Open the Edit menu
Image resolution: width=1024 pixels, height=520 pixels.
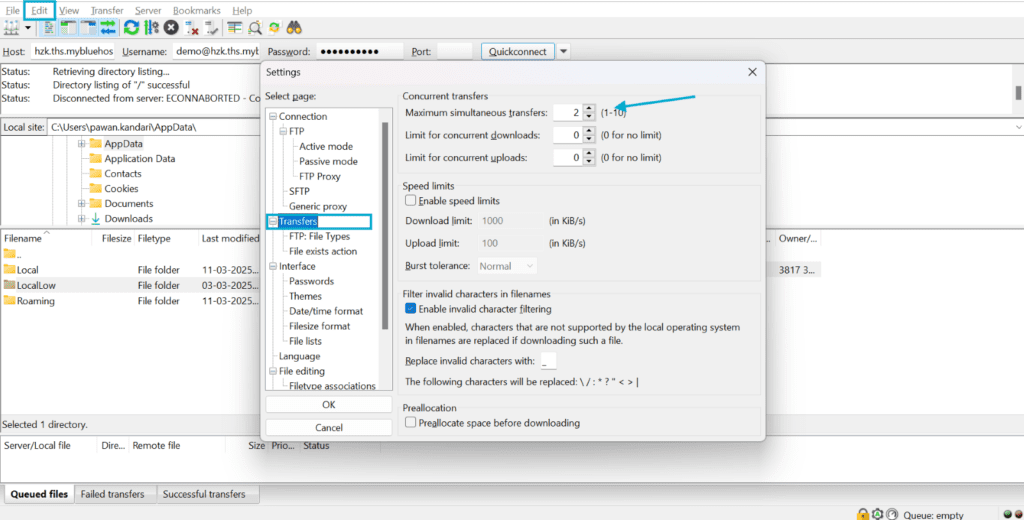pos(39,10)
